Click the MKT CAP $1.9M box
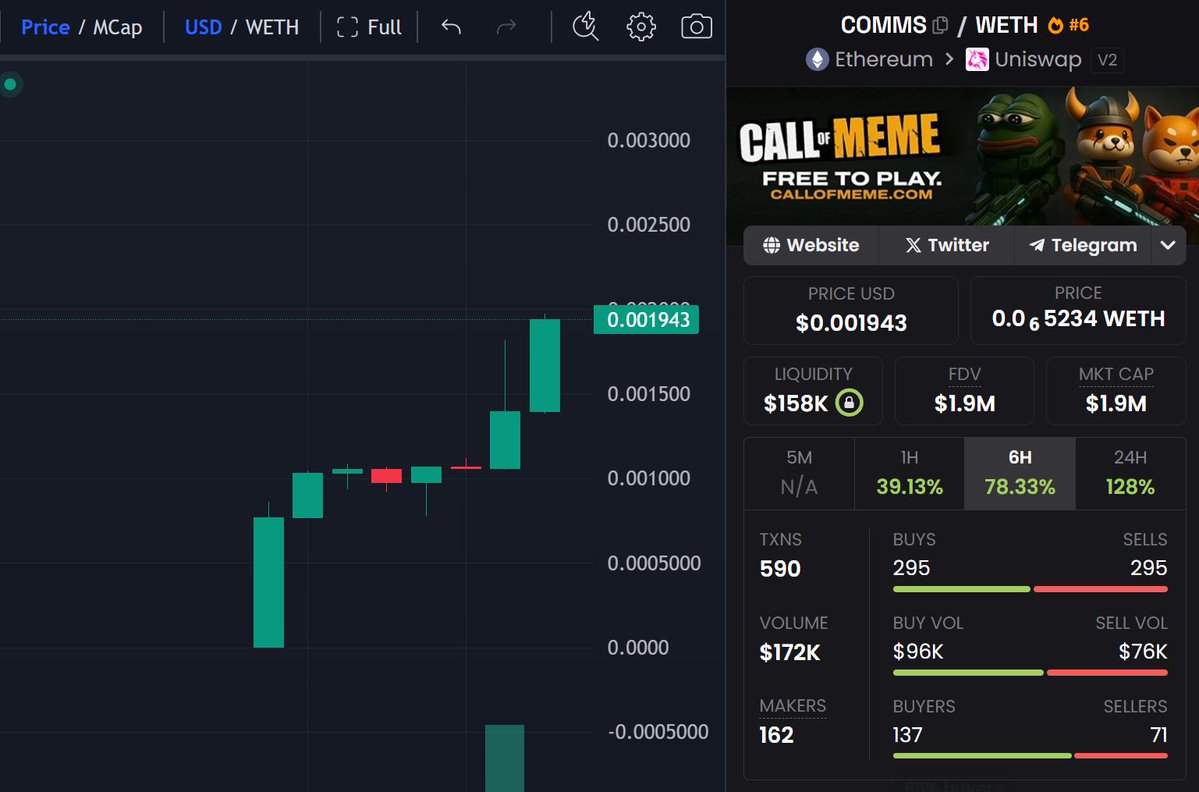1199x792 pixels. pos(1116,391)
